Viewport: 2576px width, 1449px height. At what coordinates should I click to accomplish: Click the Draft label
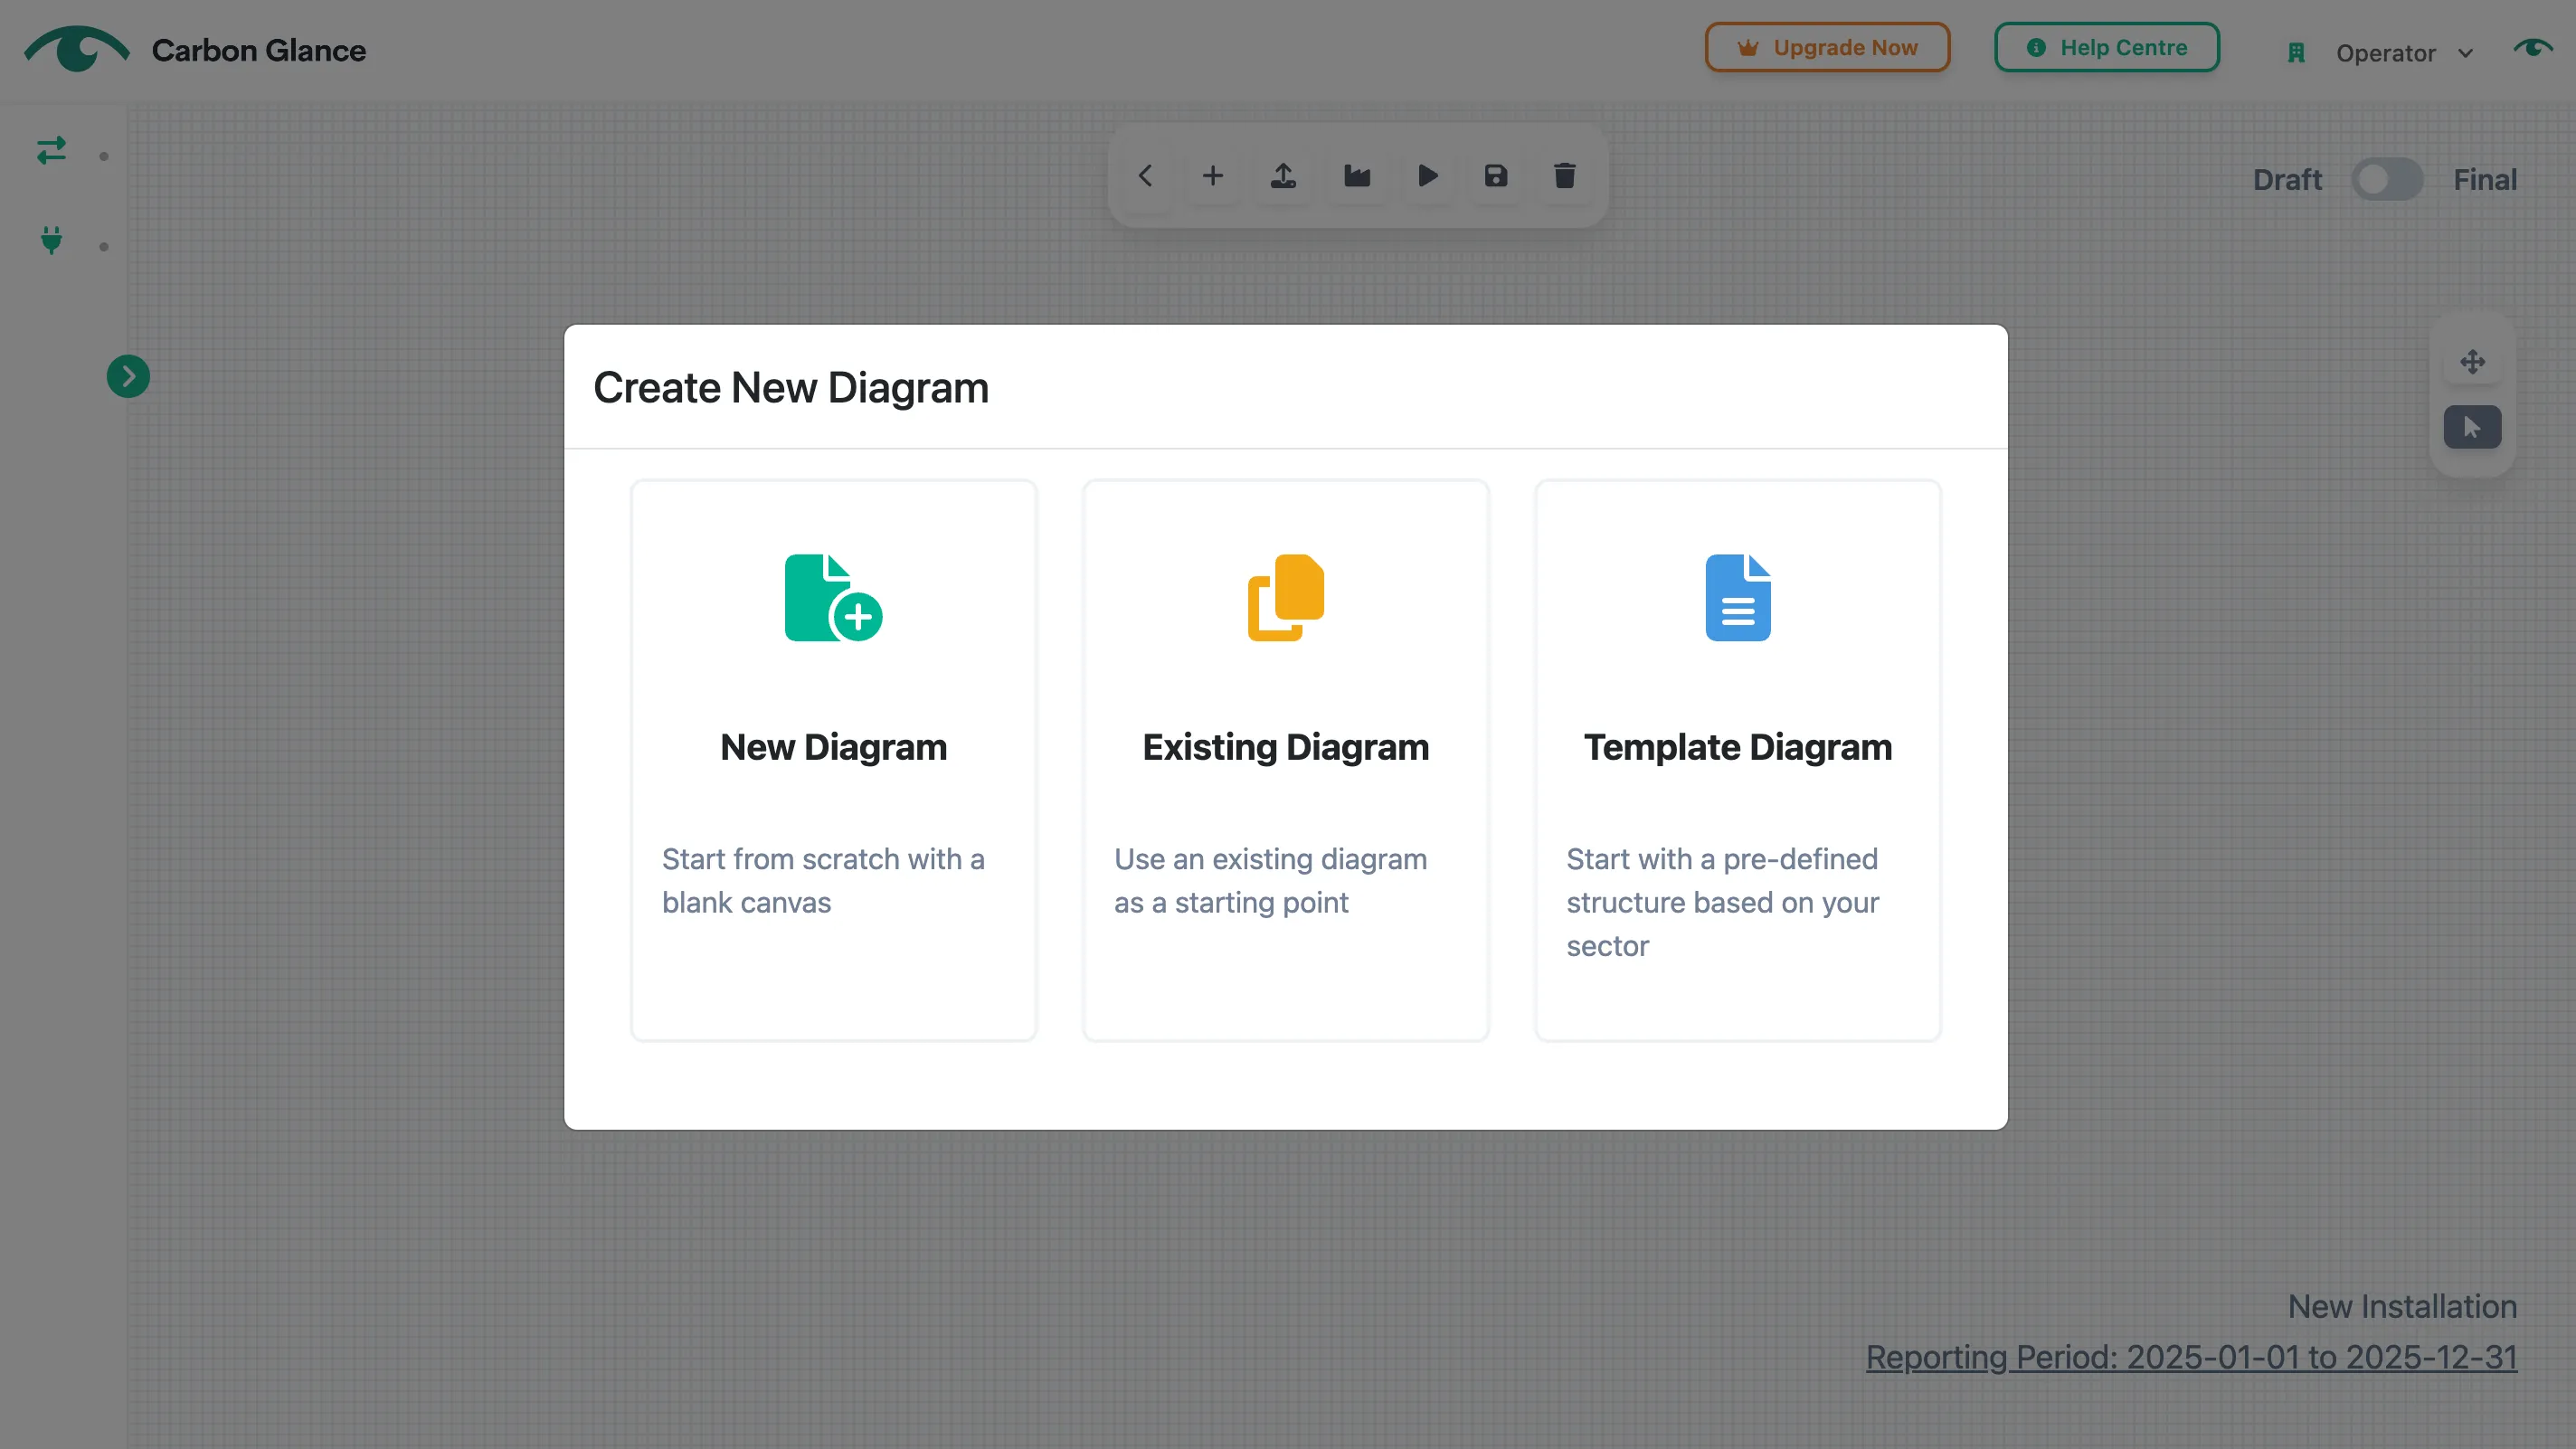(x=2288, y=180)
